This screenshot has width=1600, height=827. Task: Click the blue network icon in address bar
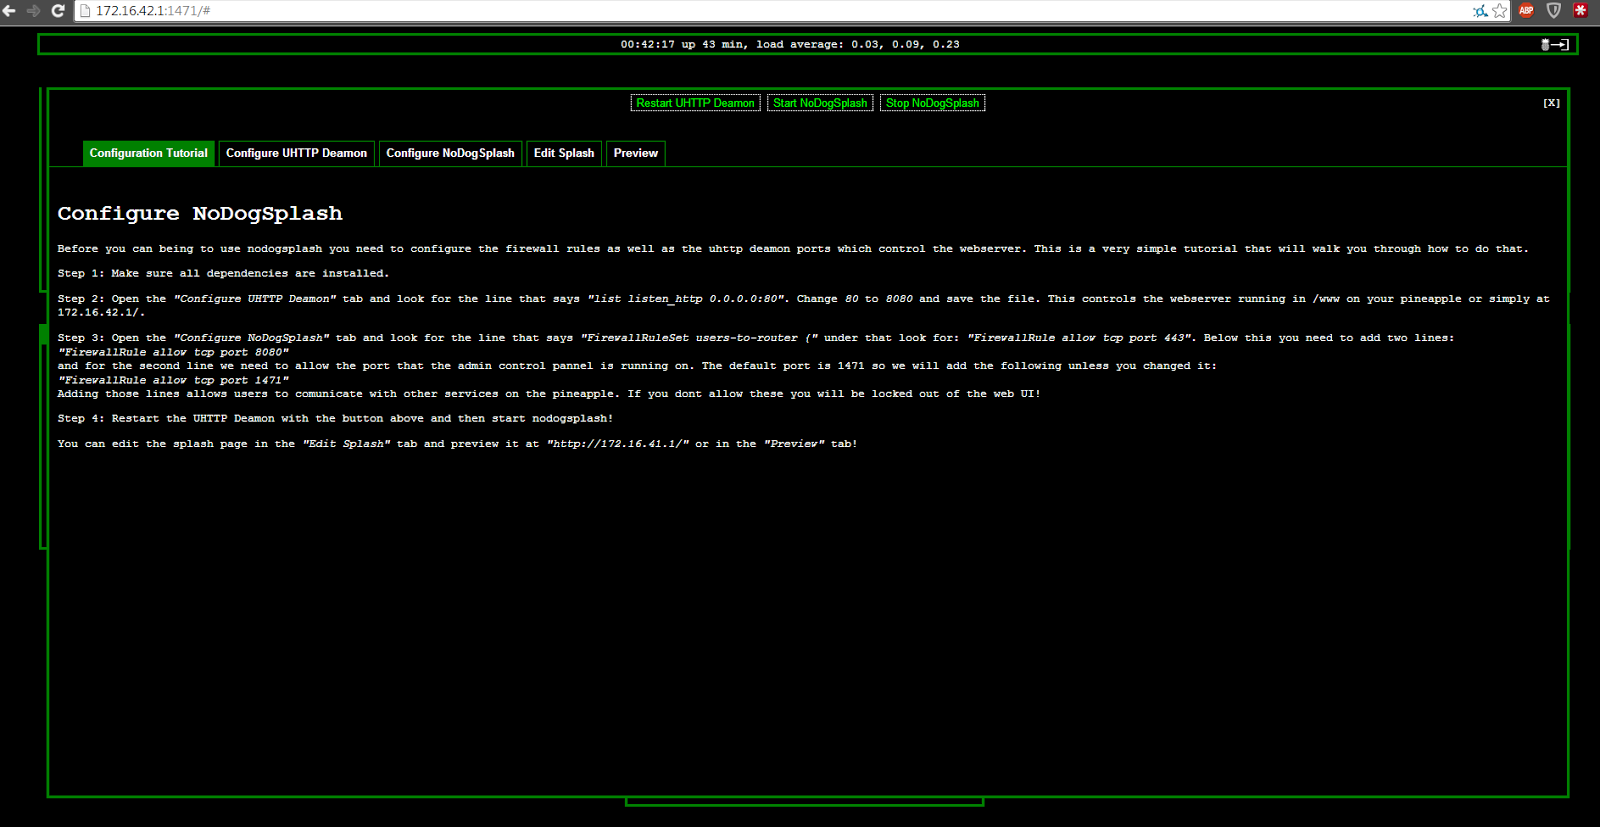(1480, 11)
